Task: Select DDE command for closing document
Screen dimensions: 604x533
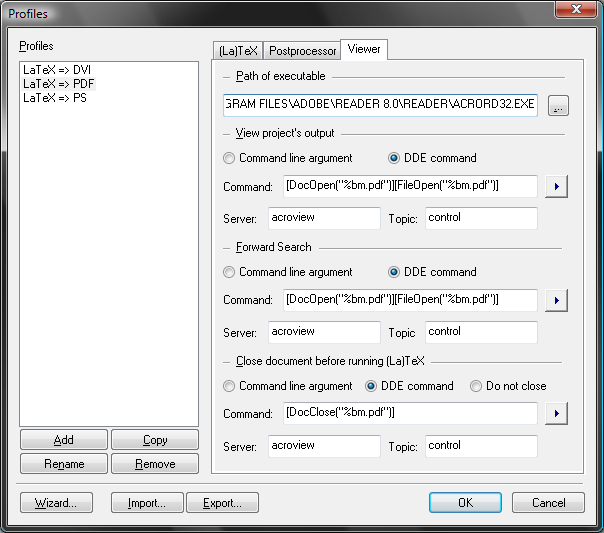Action: [x=409, y=386]
